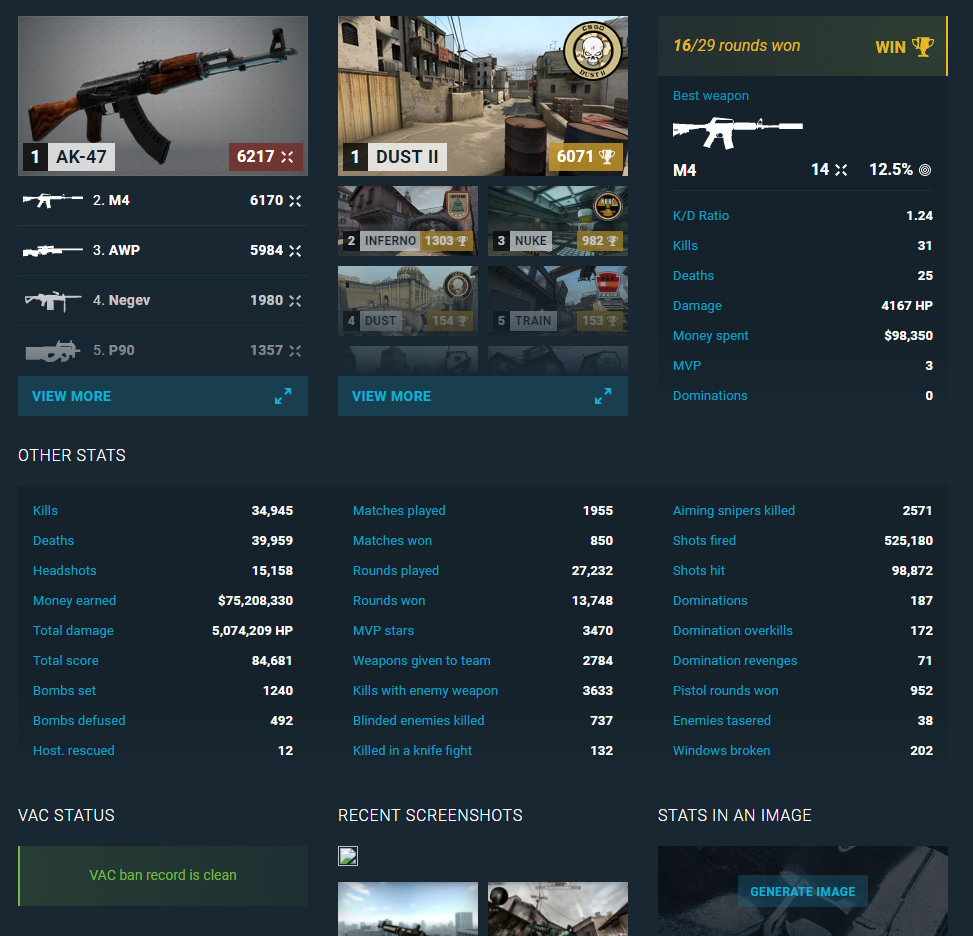Click the M4 rifle icon in weapons list

[52, 200]
